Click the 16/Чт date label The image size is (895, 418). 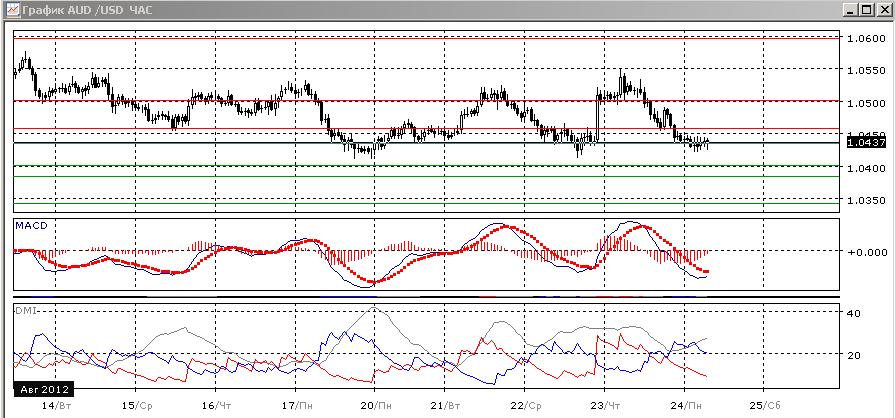point(217,405)
